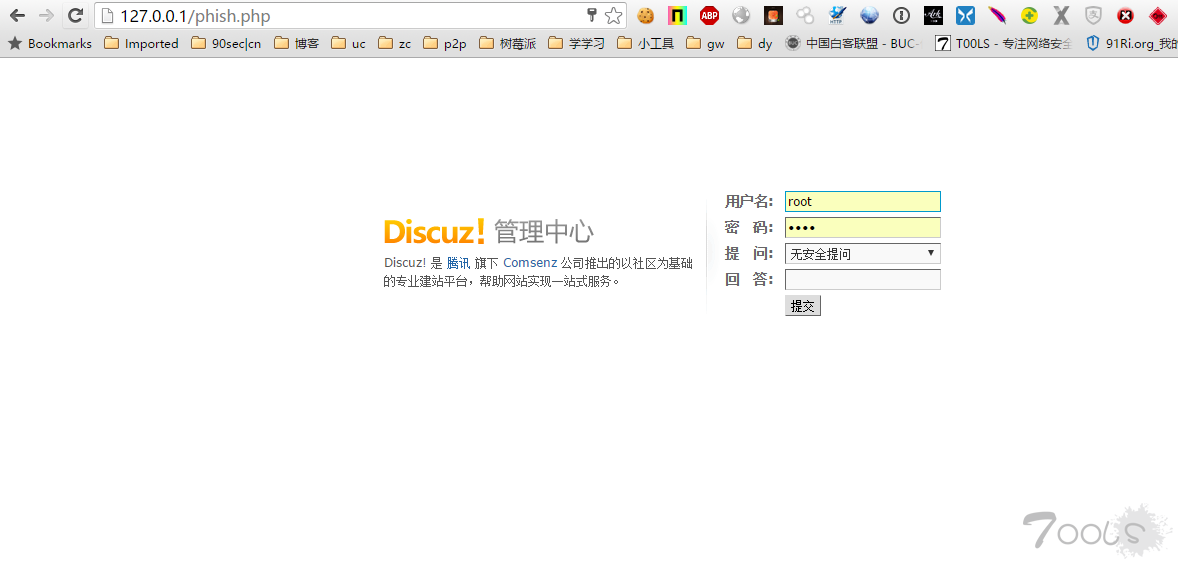Click the 密 码: label
Viewport: 1178px width, 564px height.
pos(748,228)
